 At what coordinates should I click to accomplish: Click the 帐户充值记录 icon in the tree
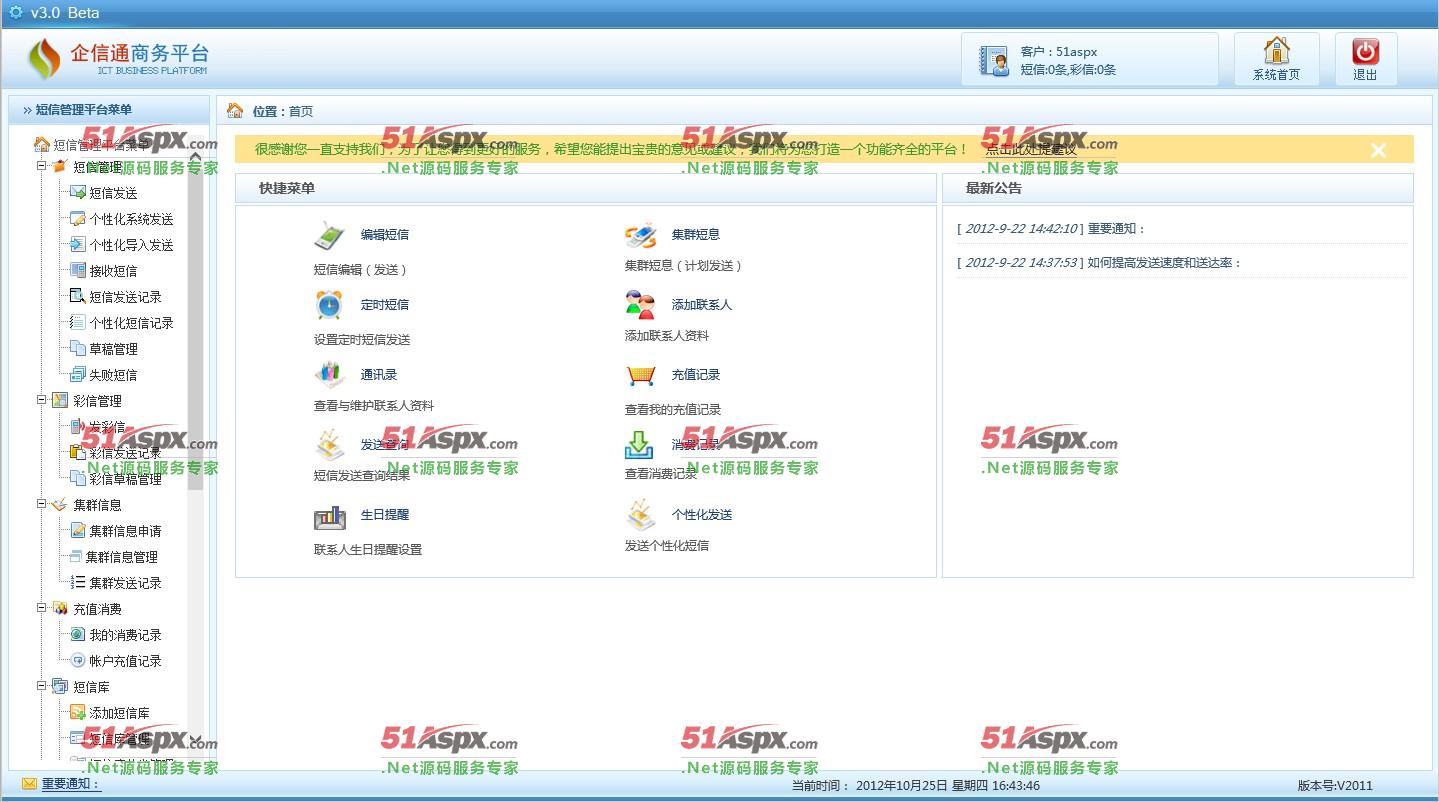coord(78,661)
